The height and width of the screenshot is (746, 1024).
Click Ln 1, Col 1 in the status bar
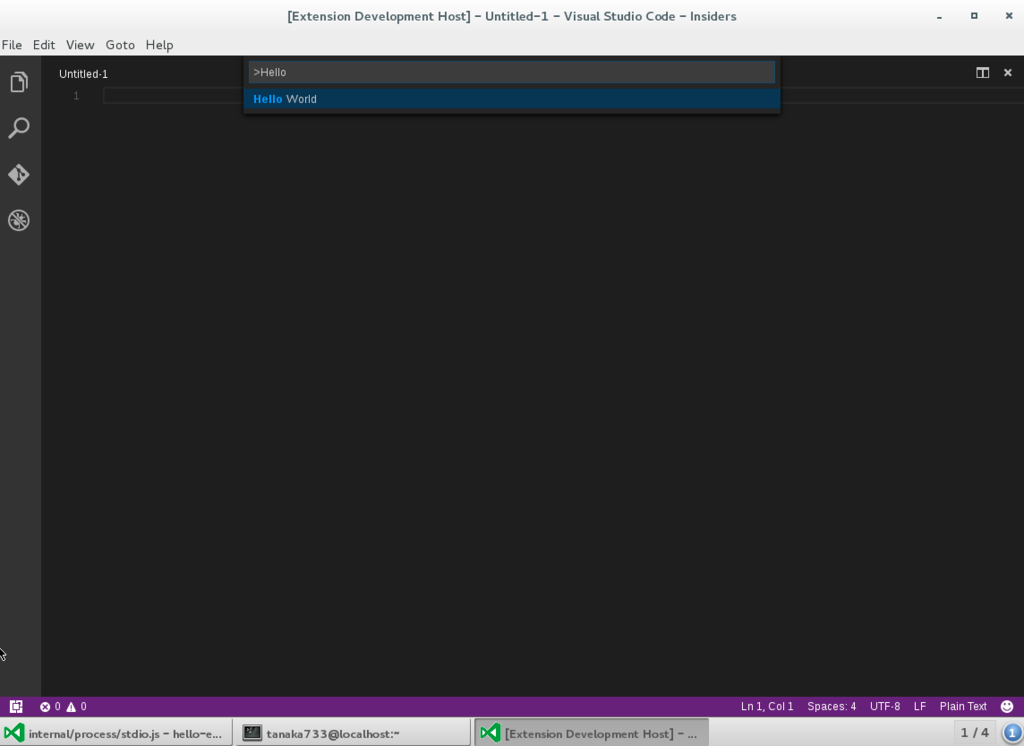pos(767,706)
